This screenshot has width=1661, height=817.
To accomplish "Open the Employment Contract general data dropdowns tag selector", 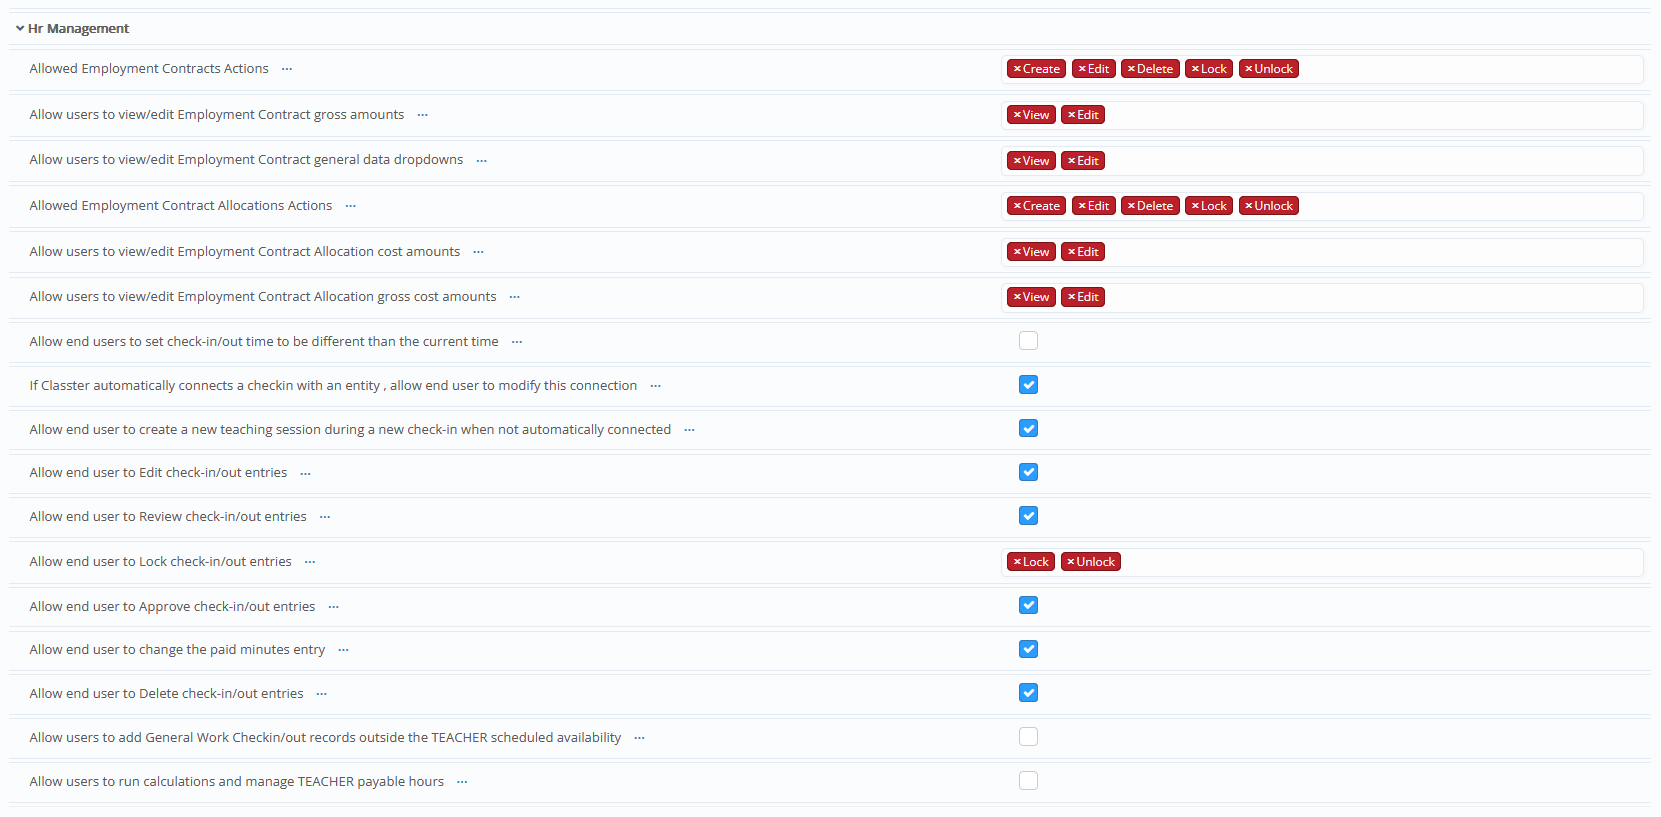I will click(x=1370, y=161).
